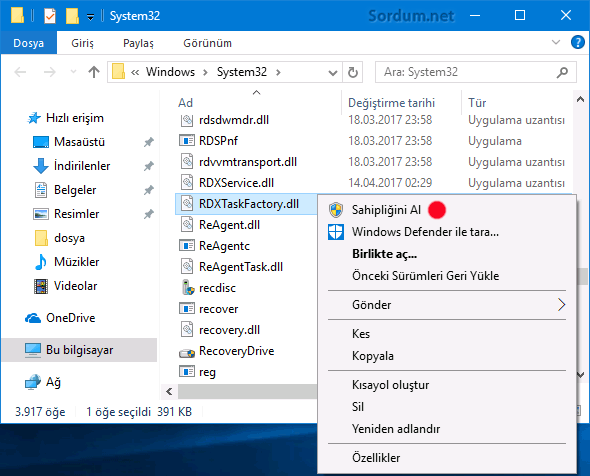Open Müzikler in the navigation pane

(67, 262)
